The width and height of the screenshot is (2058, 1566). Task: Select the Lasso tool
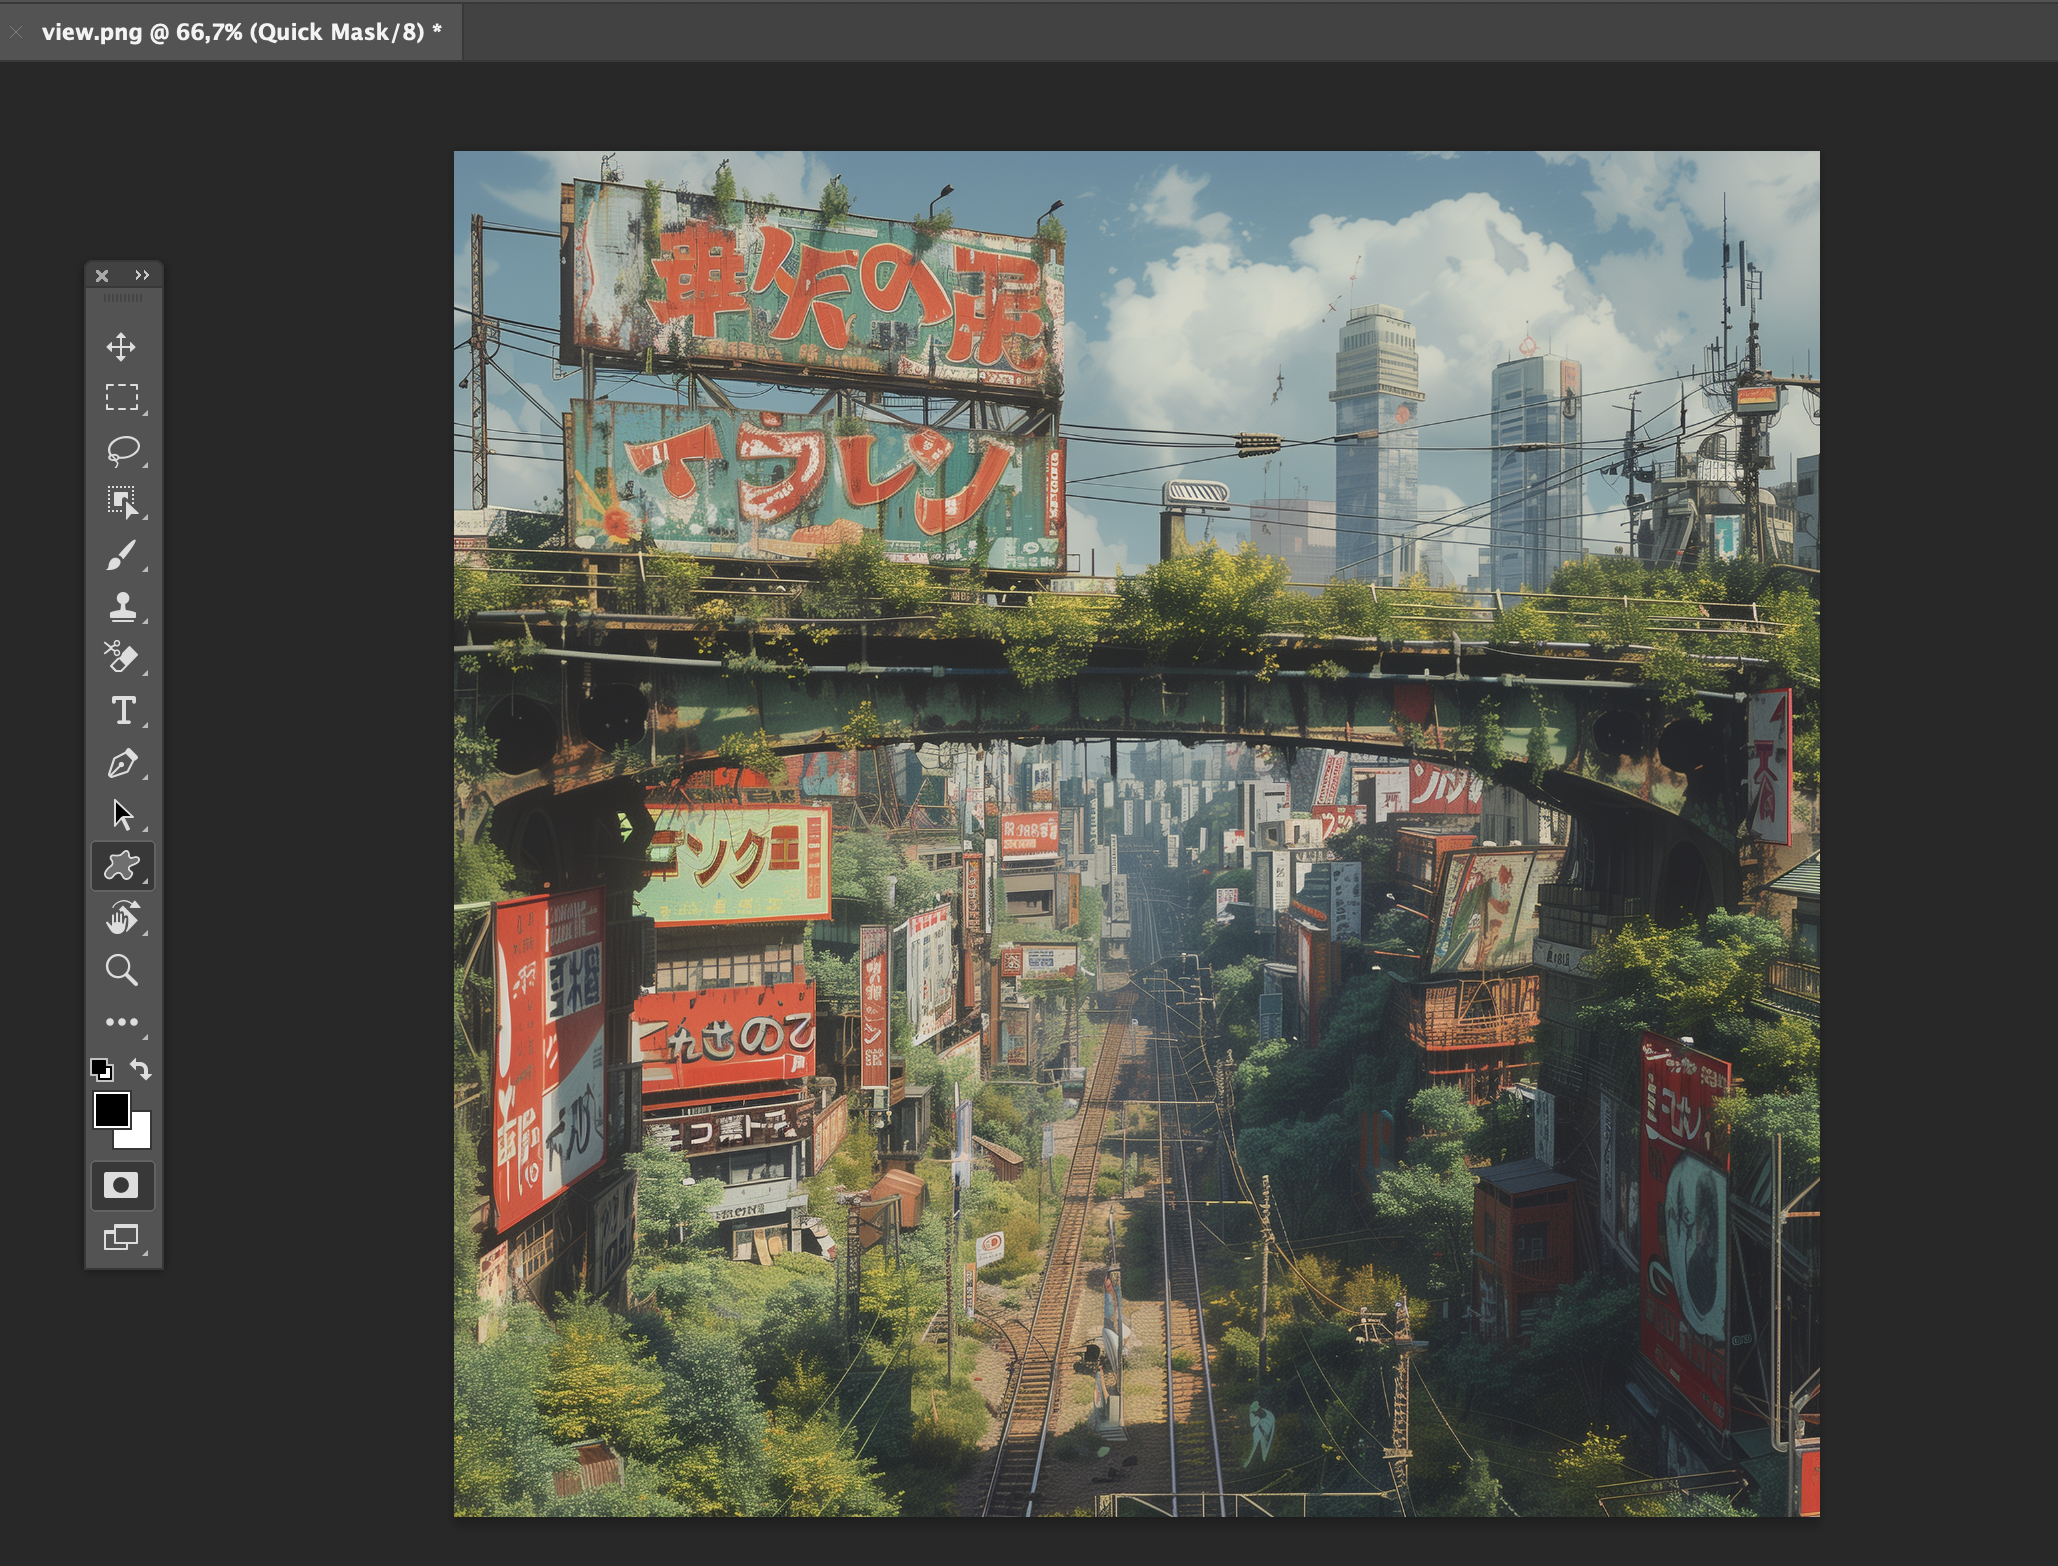(122, 450)
